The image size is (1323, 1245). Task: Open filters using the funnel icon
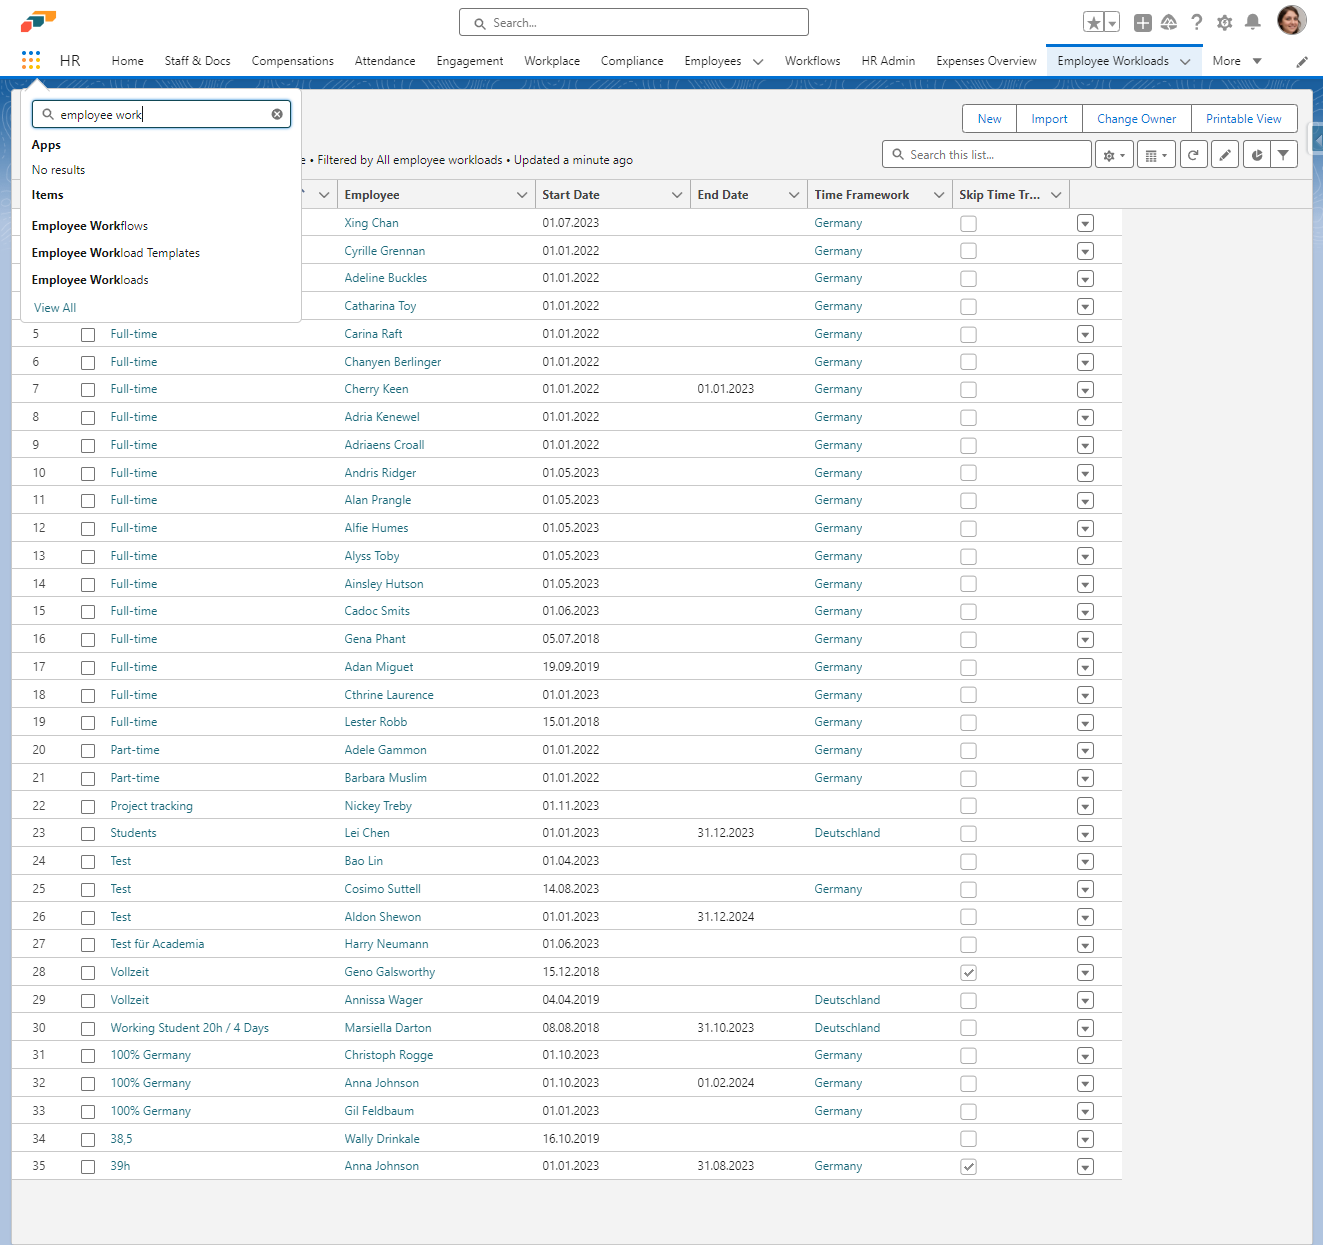tap(1284, 154)
